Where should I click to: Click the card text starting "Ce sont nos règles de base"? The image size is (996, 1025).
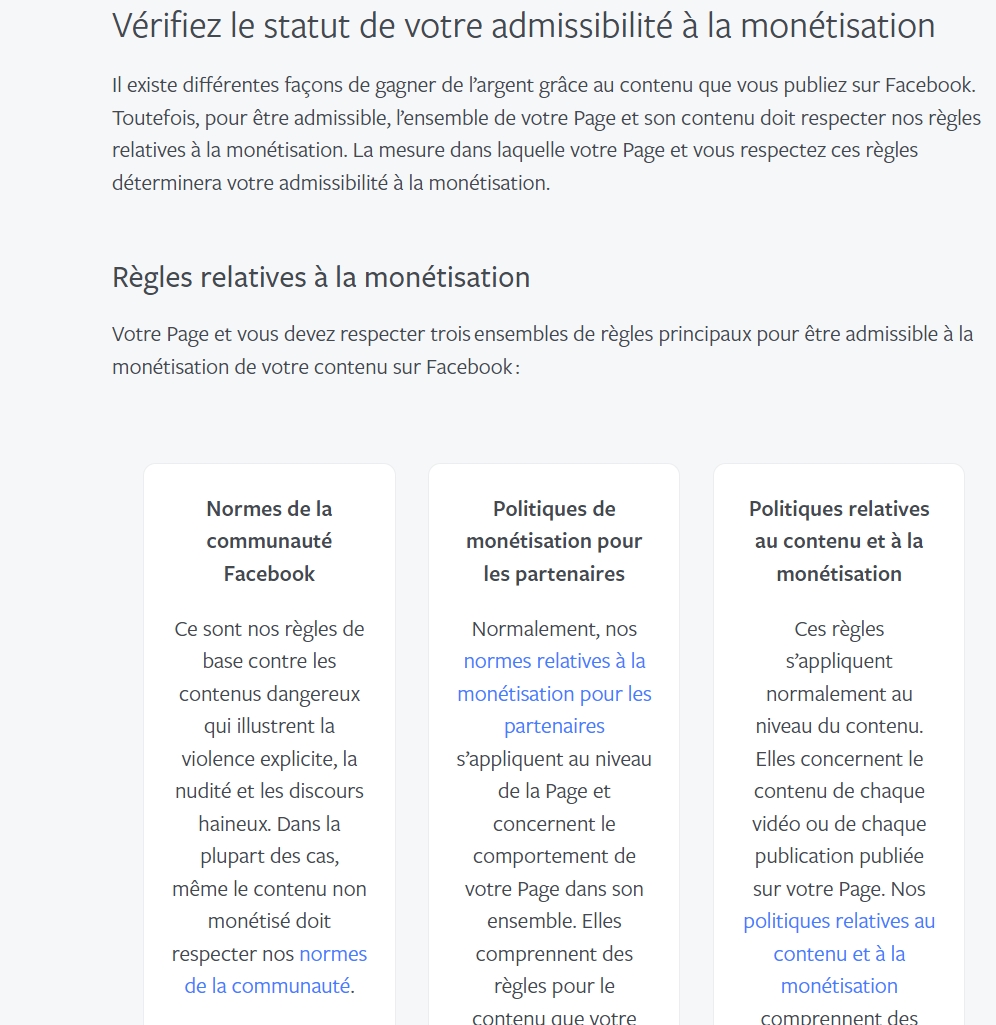269,629
